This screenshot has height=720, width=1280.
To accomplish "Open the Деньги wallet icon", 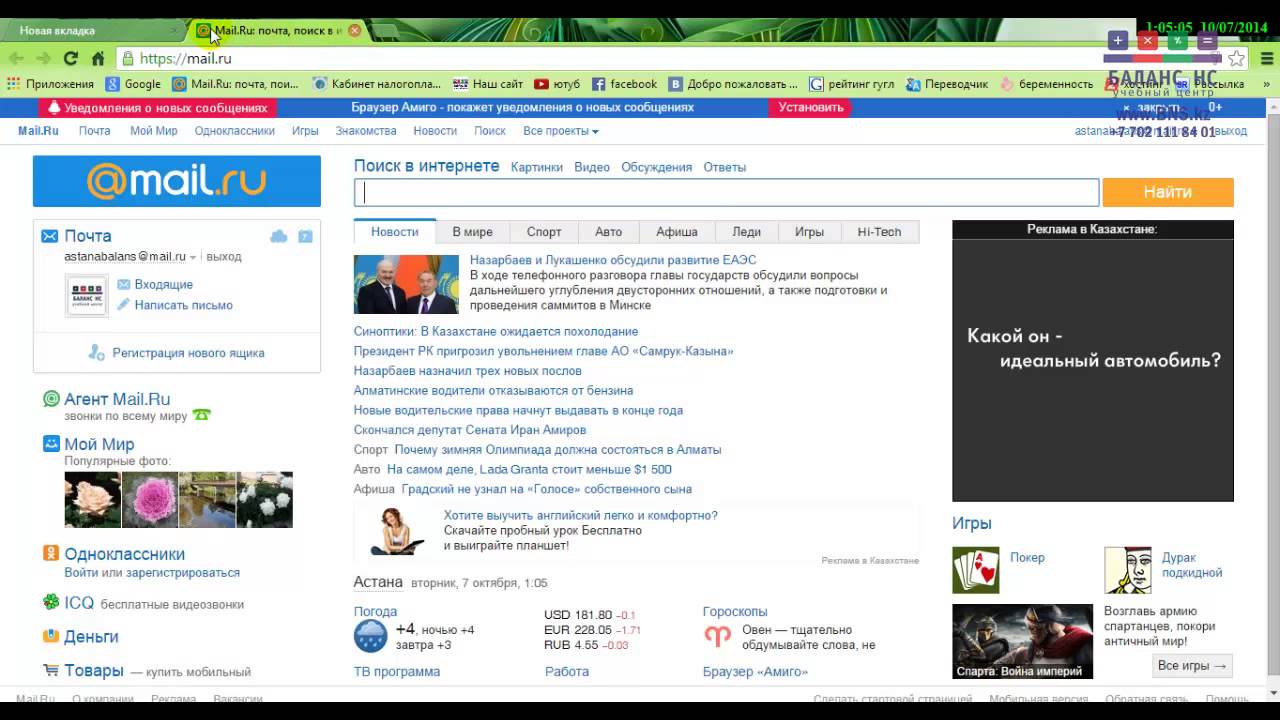I will click(x=51, y=636).
